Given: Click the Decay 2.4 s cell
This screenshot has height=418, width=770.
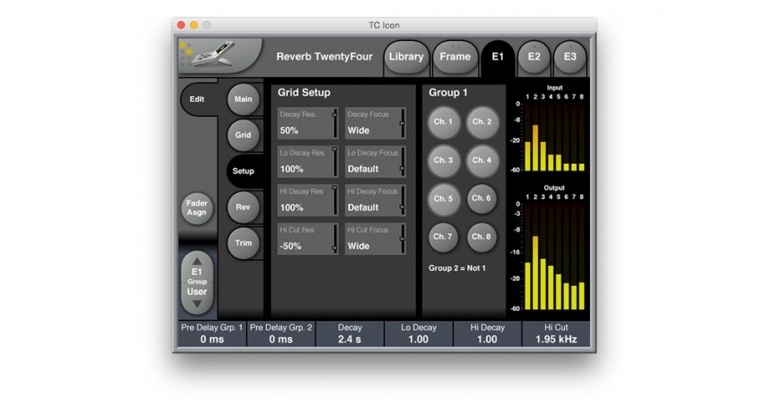Looking at the screenshot, I should [350, 334].
